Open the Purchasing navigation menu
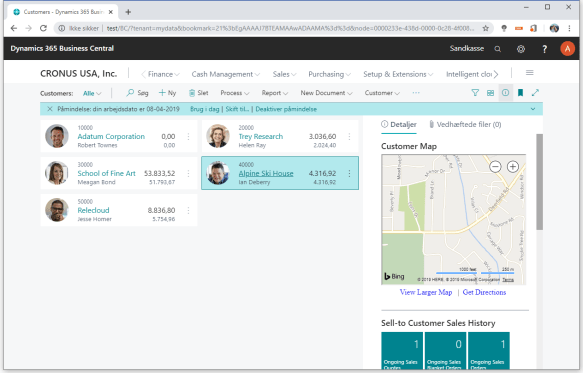This screenshot has width=583, height=373. [x=329, y=74]
